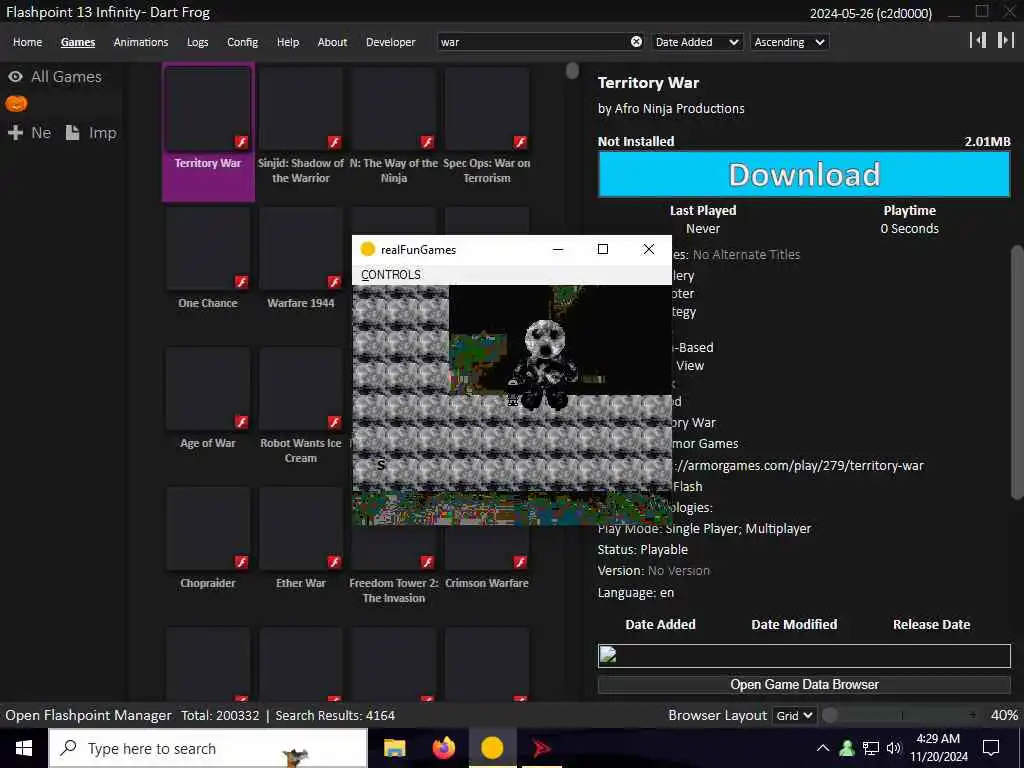Click the game grid scrollbar handle
1024x768 pixels.
point(572,70)
